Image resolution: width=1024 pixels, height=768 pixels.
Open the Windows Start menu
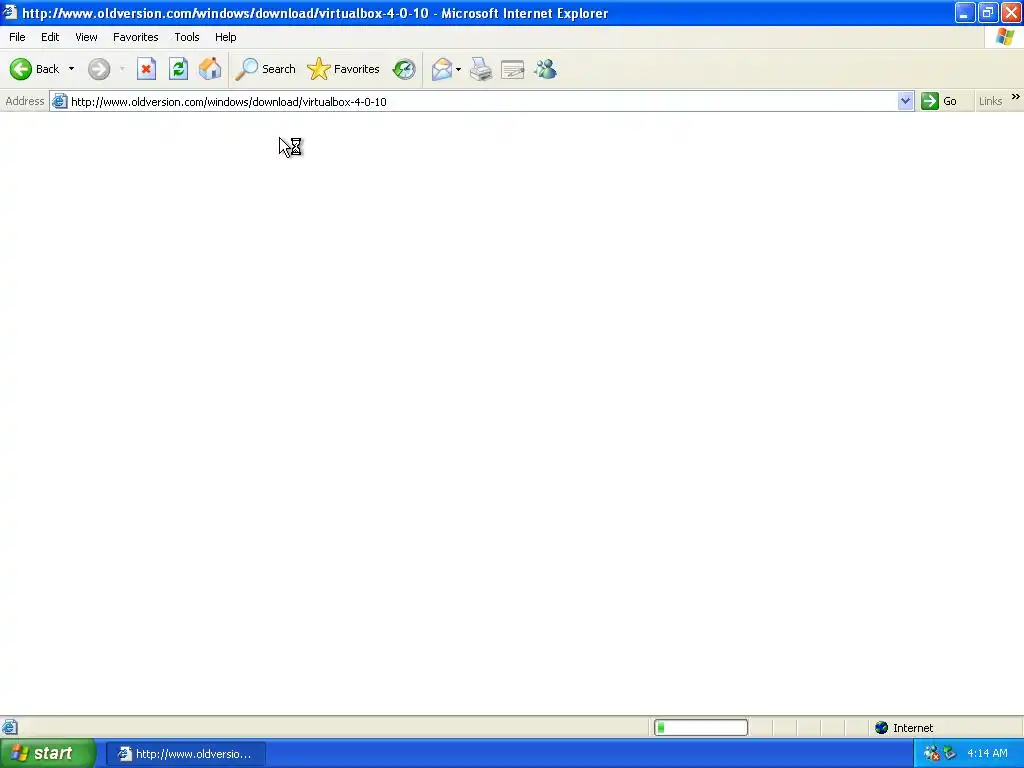coord(47,753)
